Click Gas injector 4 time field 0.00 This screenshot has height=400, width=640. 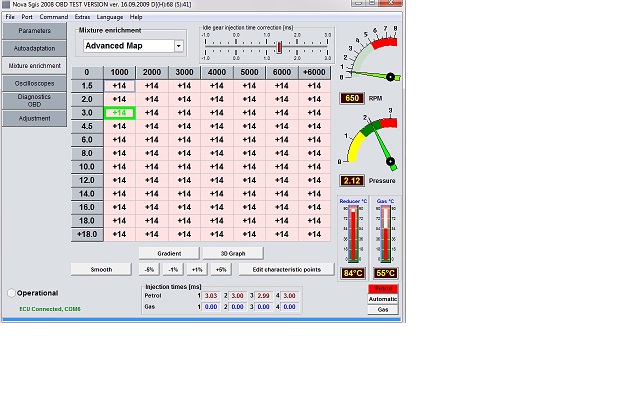point(289,307)
